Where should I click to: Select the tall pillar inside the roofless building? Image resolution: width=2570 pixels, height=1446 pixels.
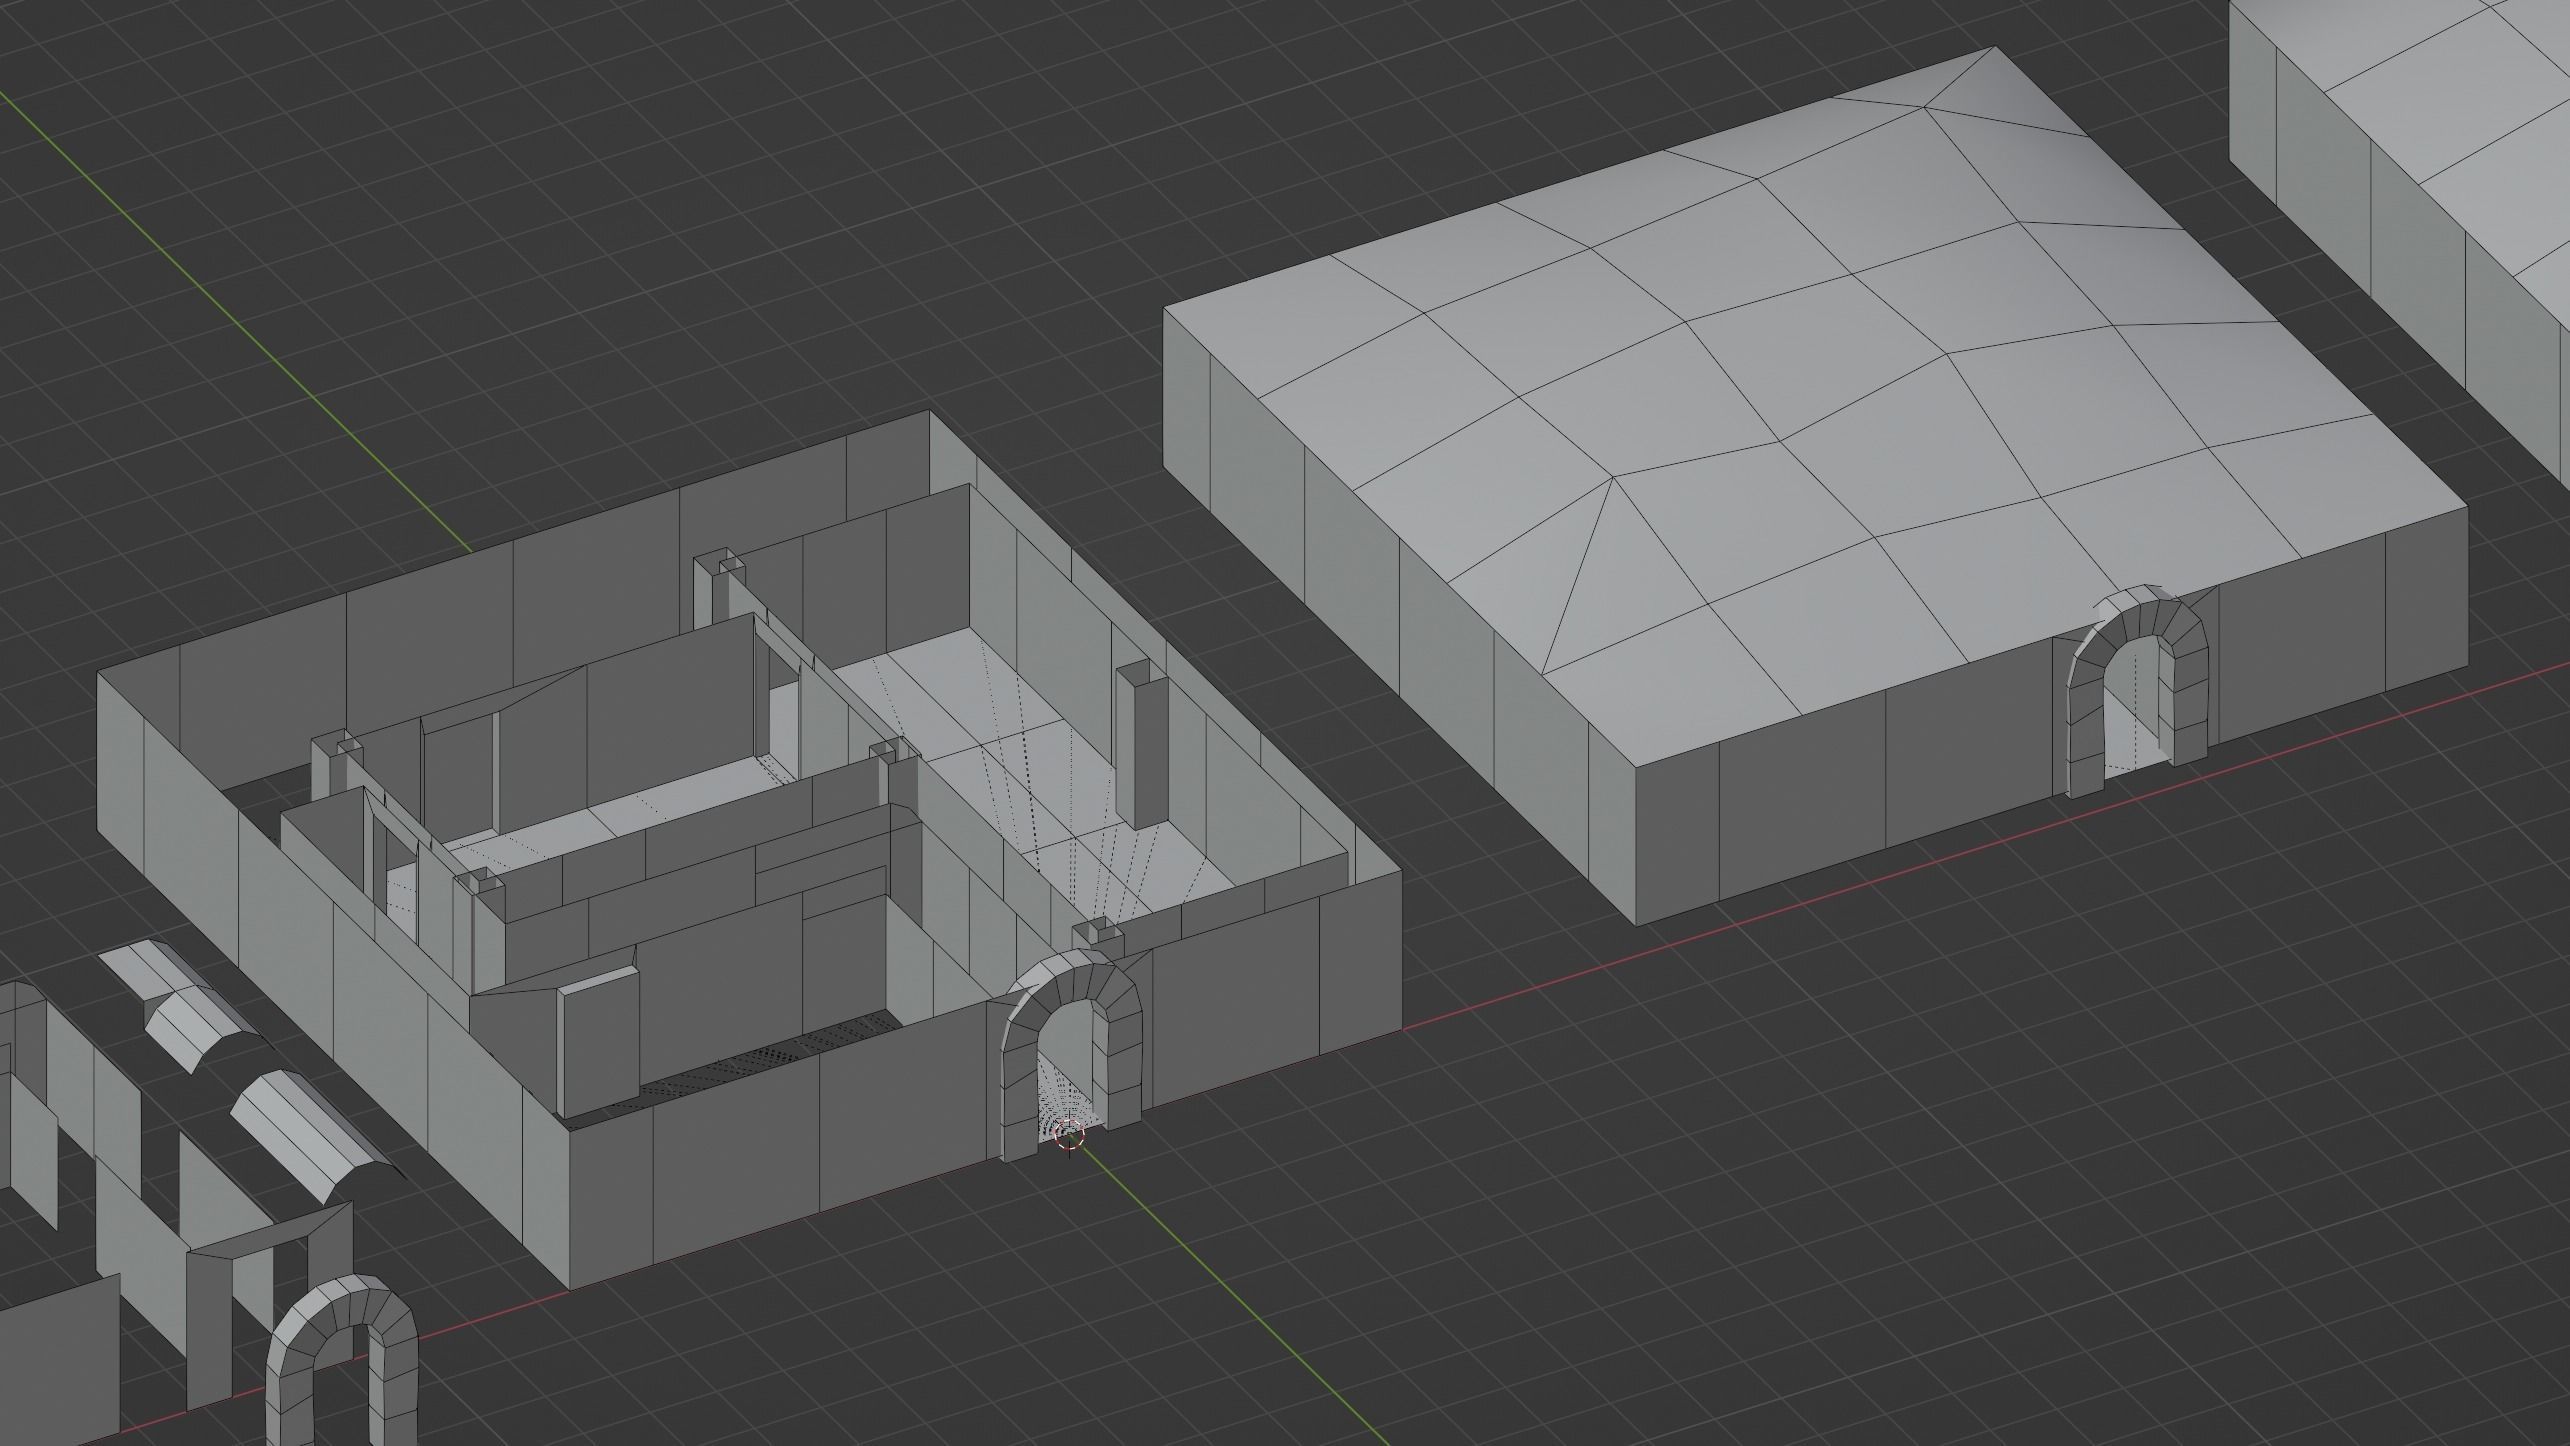(x=1140, y=743)
